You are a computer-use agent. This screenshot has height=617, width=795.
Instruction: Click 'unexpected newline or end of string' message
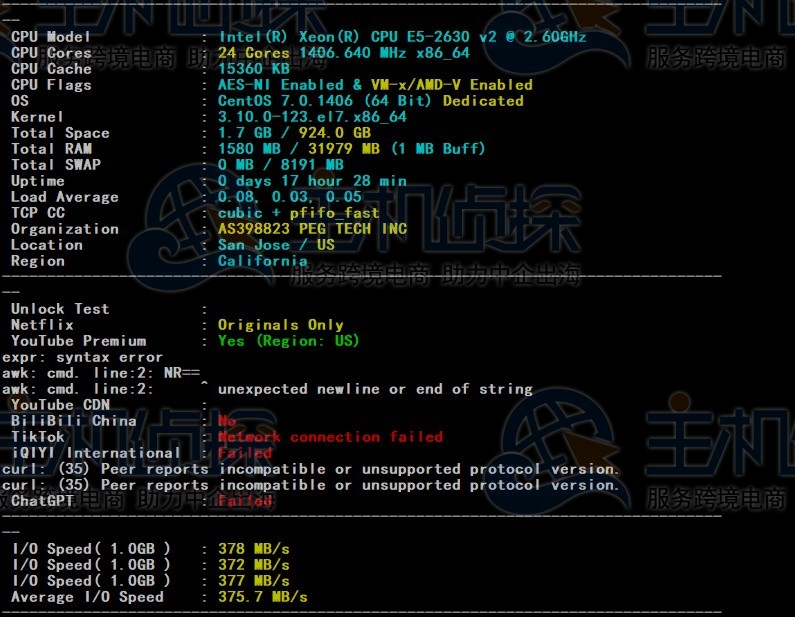[x=375, y=389]
